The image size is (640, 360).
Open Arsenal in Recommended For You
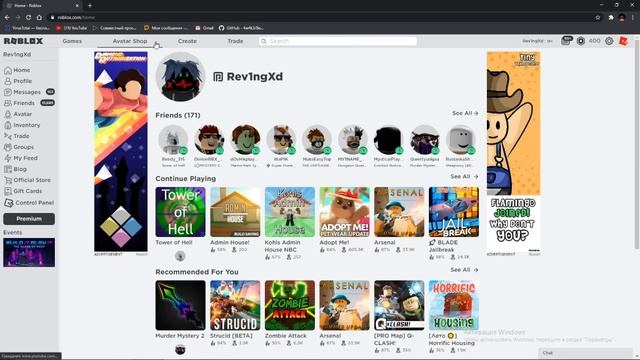coord(344,305)
